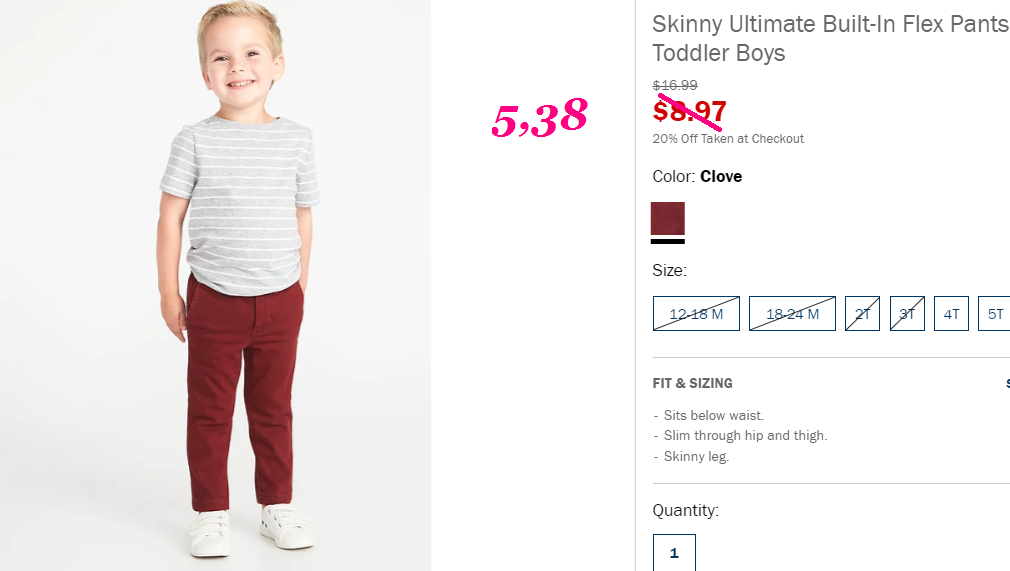
Task: Click the Skinny leg bullet
Action: click(x=691, y=456)
